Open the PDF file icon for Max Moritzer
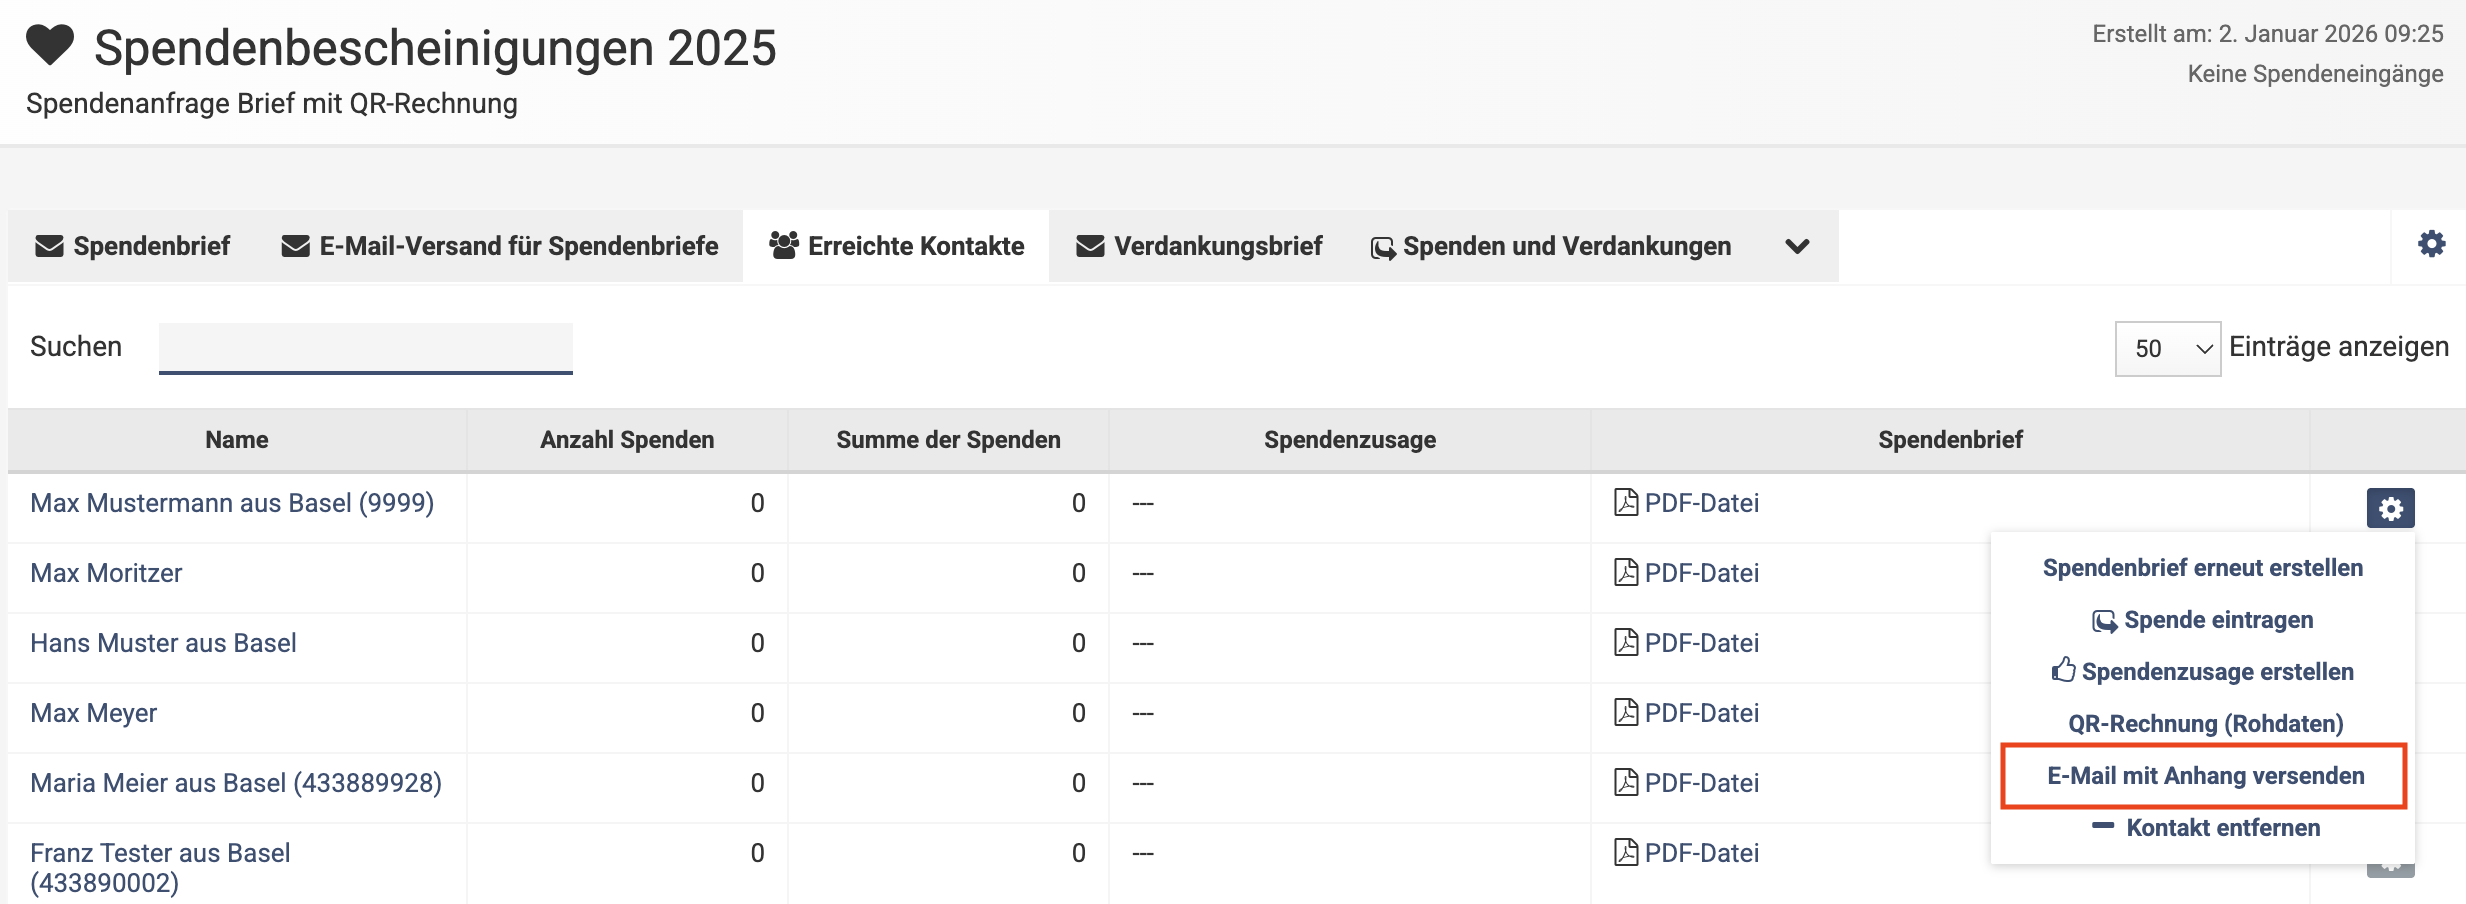 click(1626, 573)
